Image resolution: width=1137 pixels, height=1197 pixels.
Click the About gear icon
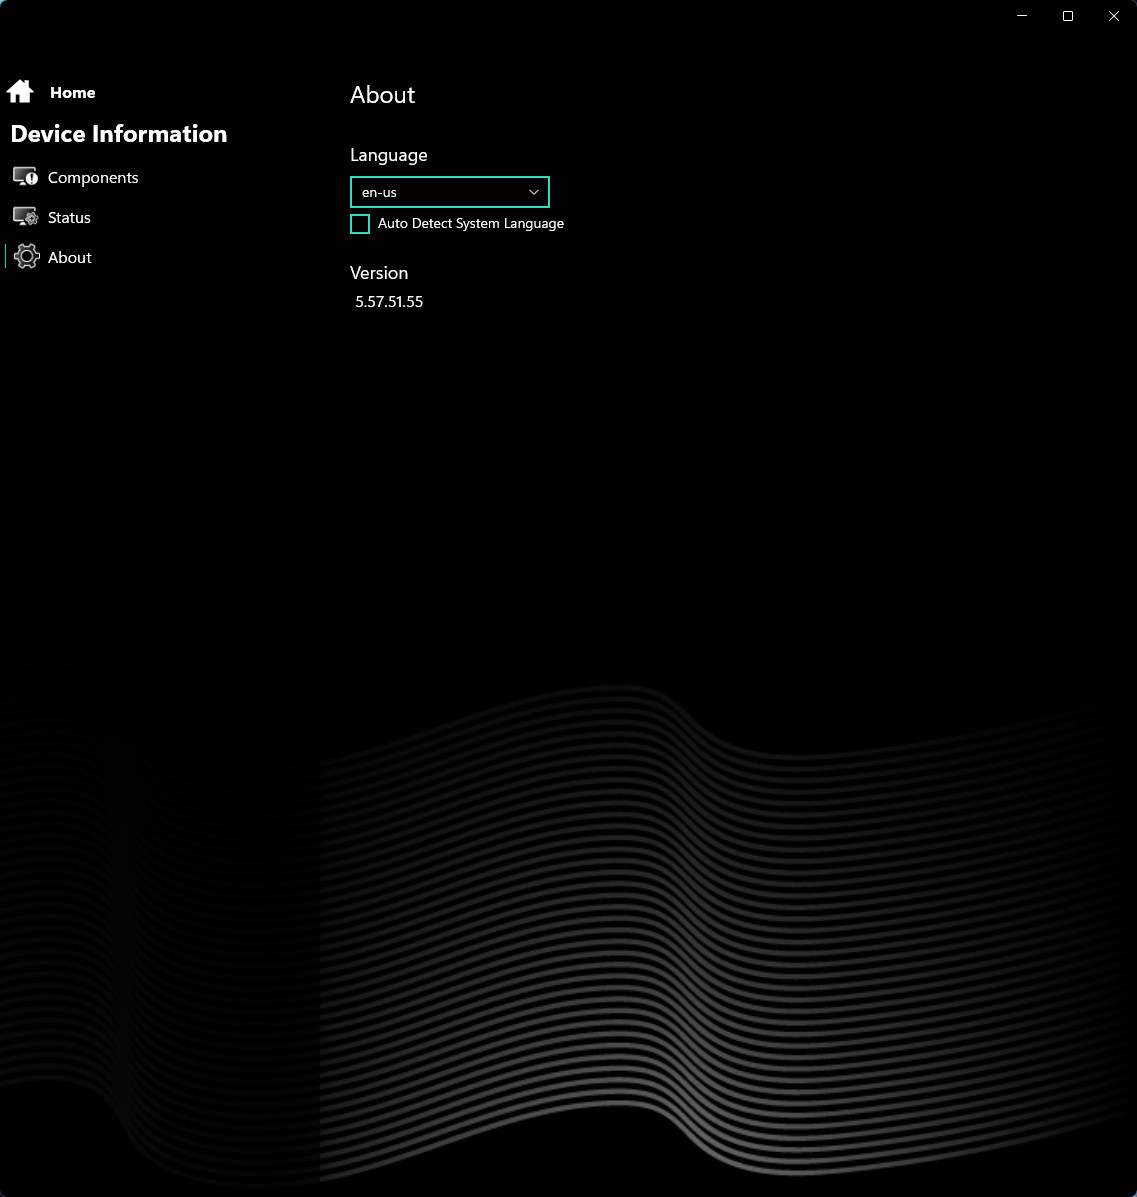(27, 256)
